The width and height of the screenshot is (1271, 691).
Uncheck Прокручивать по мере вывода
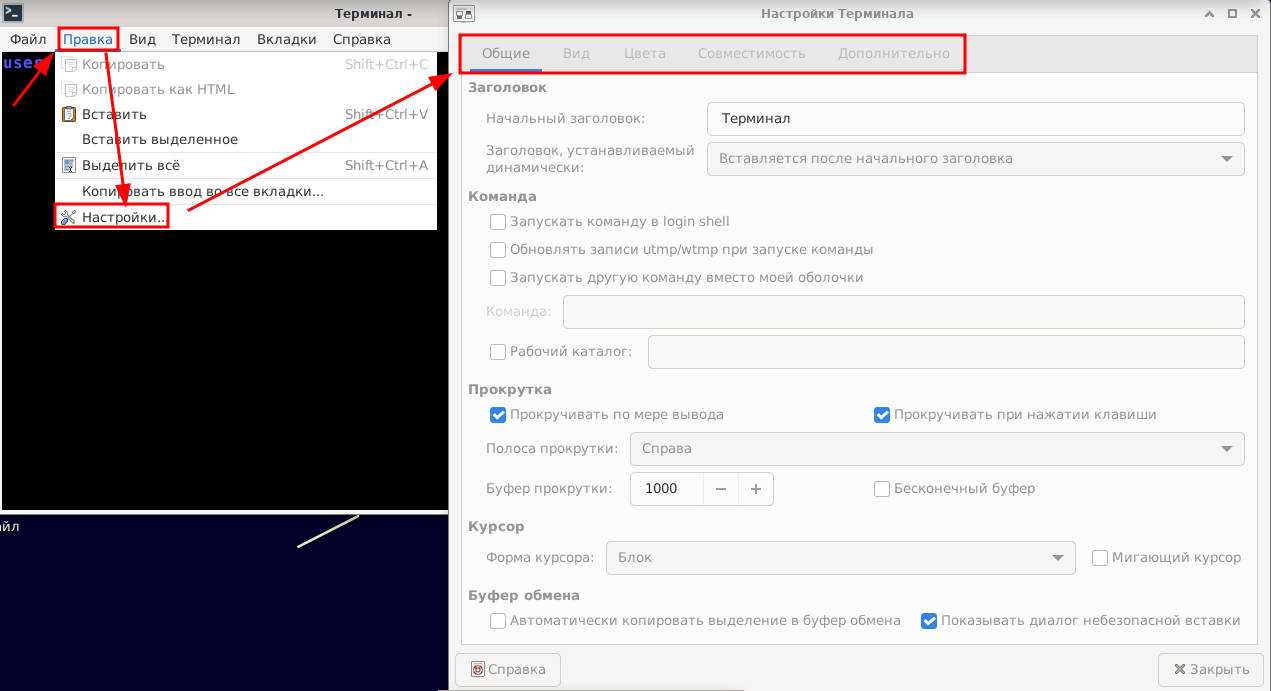coord(498,415)
